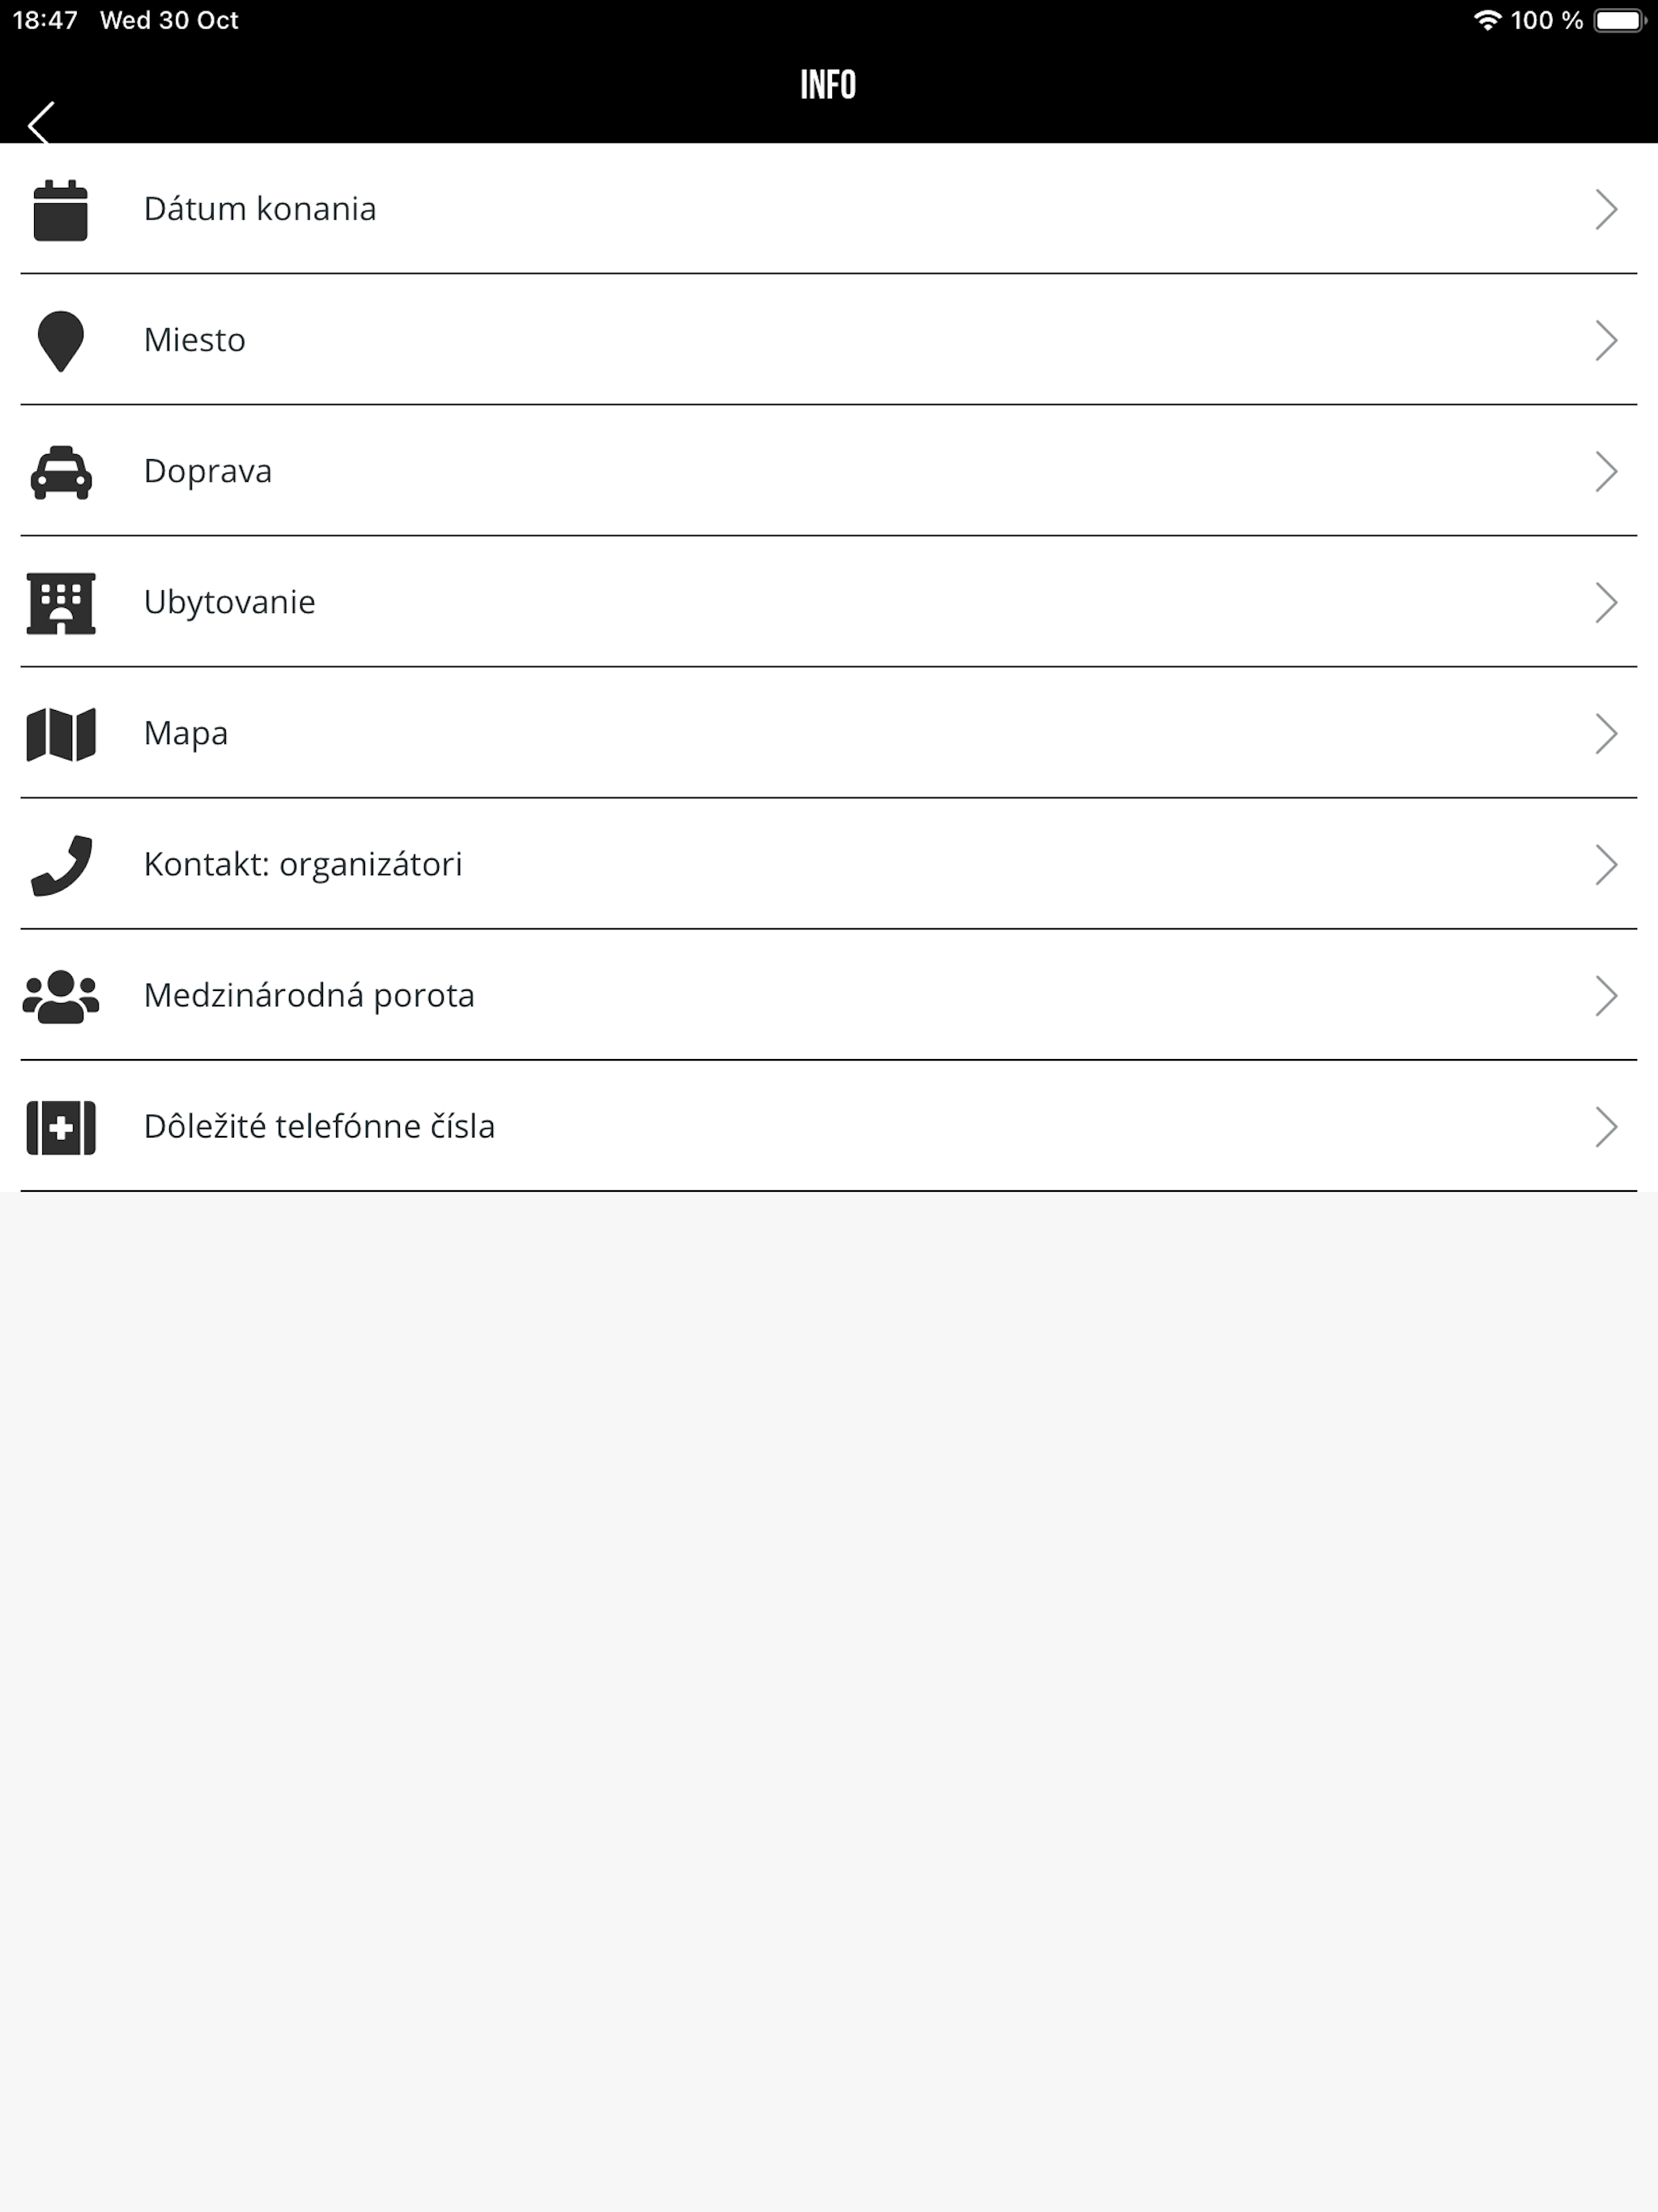The width and height of the screenshot is (1658, 2212).
Task: Expand Dátum konania via its chevron
Action: (1606, 210)
